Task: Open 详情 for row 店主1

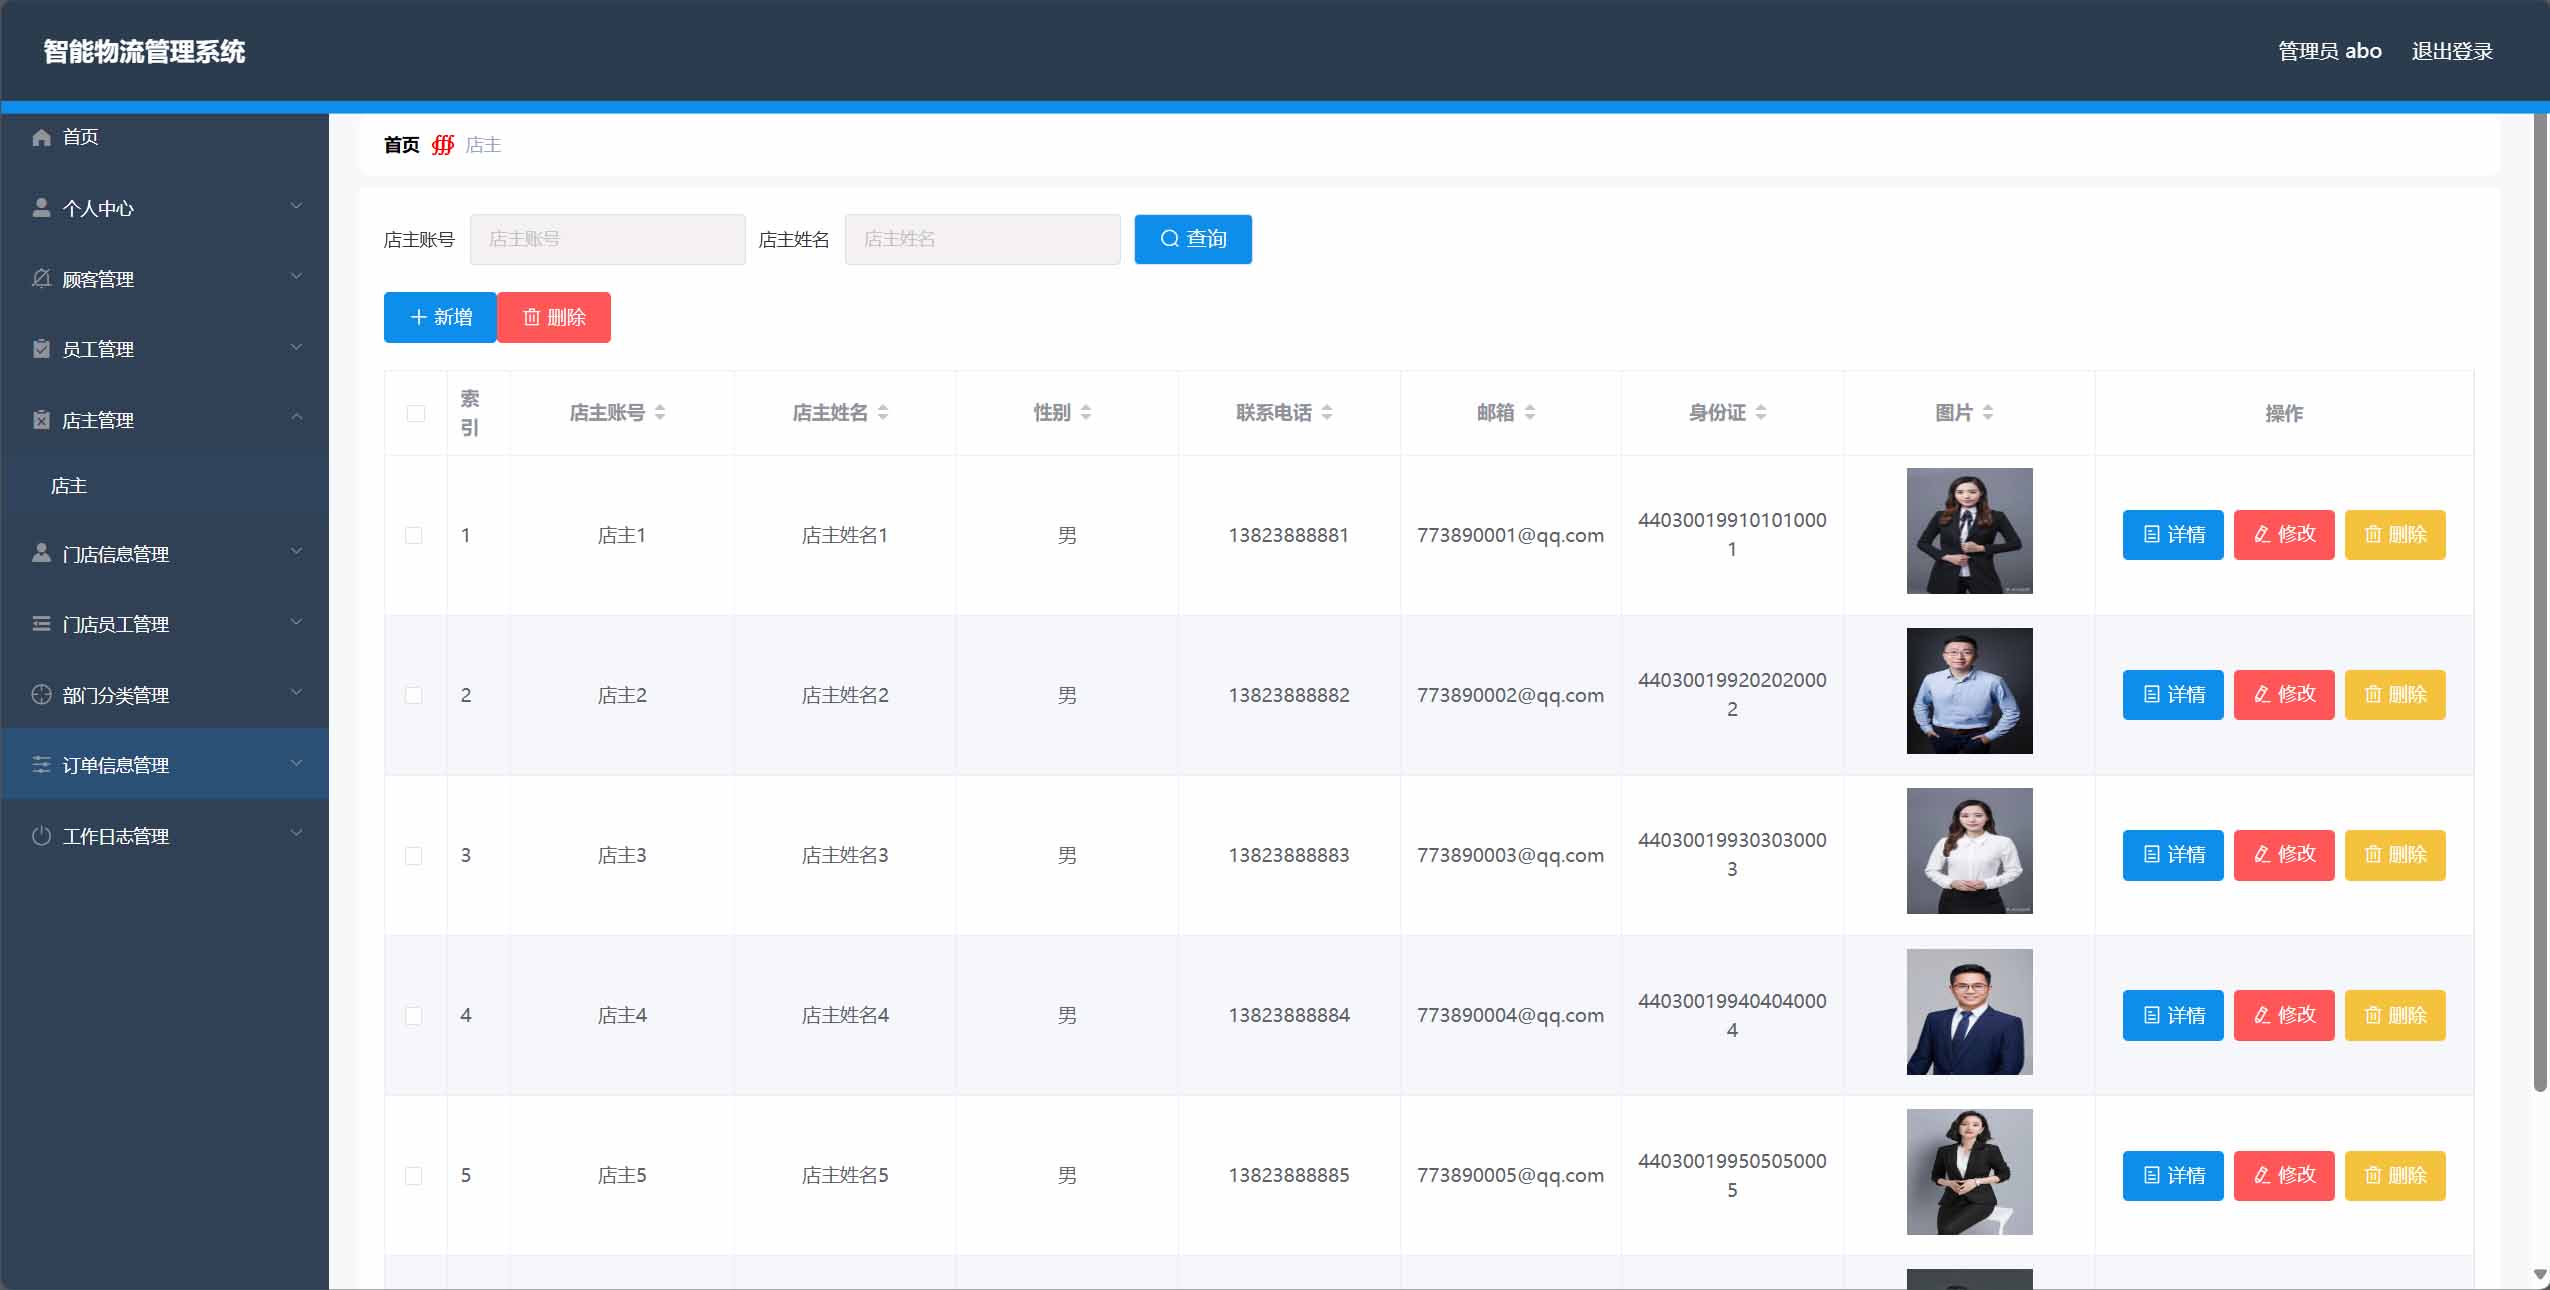Action: point(2173,535)
